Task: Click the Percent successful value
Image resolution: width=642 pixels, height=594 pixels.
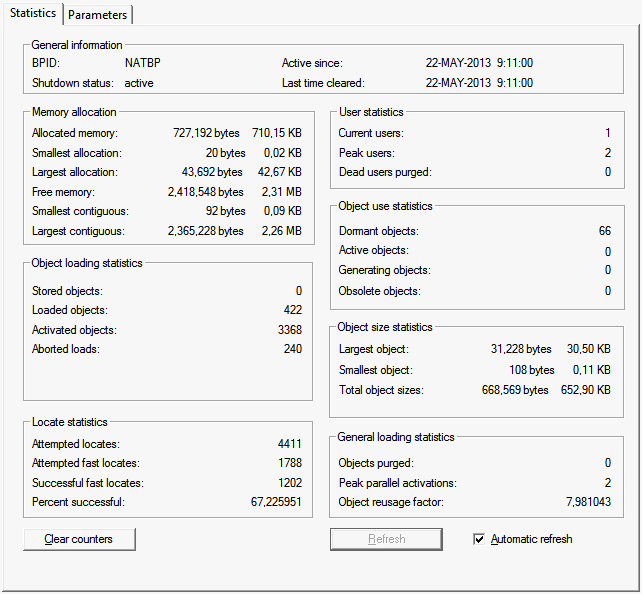Action: [x=277, y=502]
